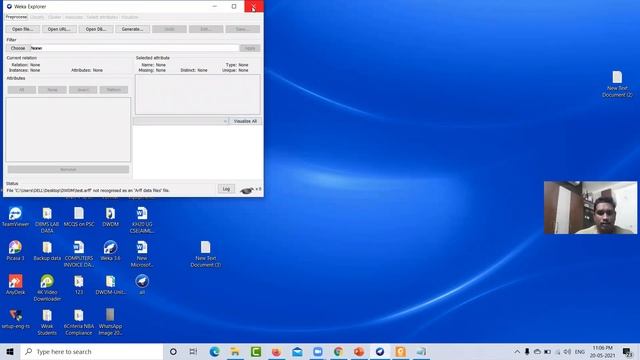Select the New Microsoft Word document icon

pos(142,253)
